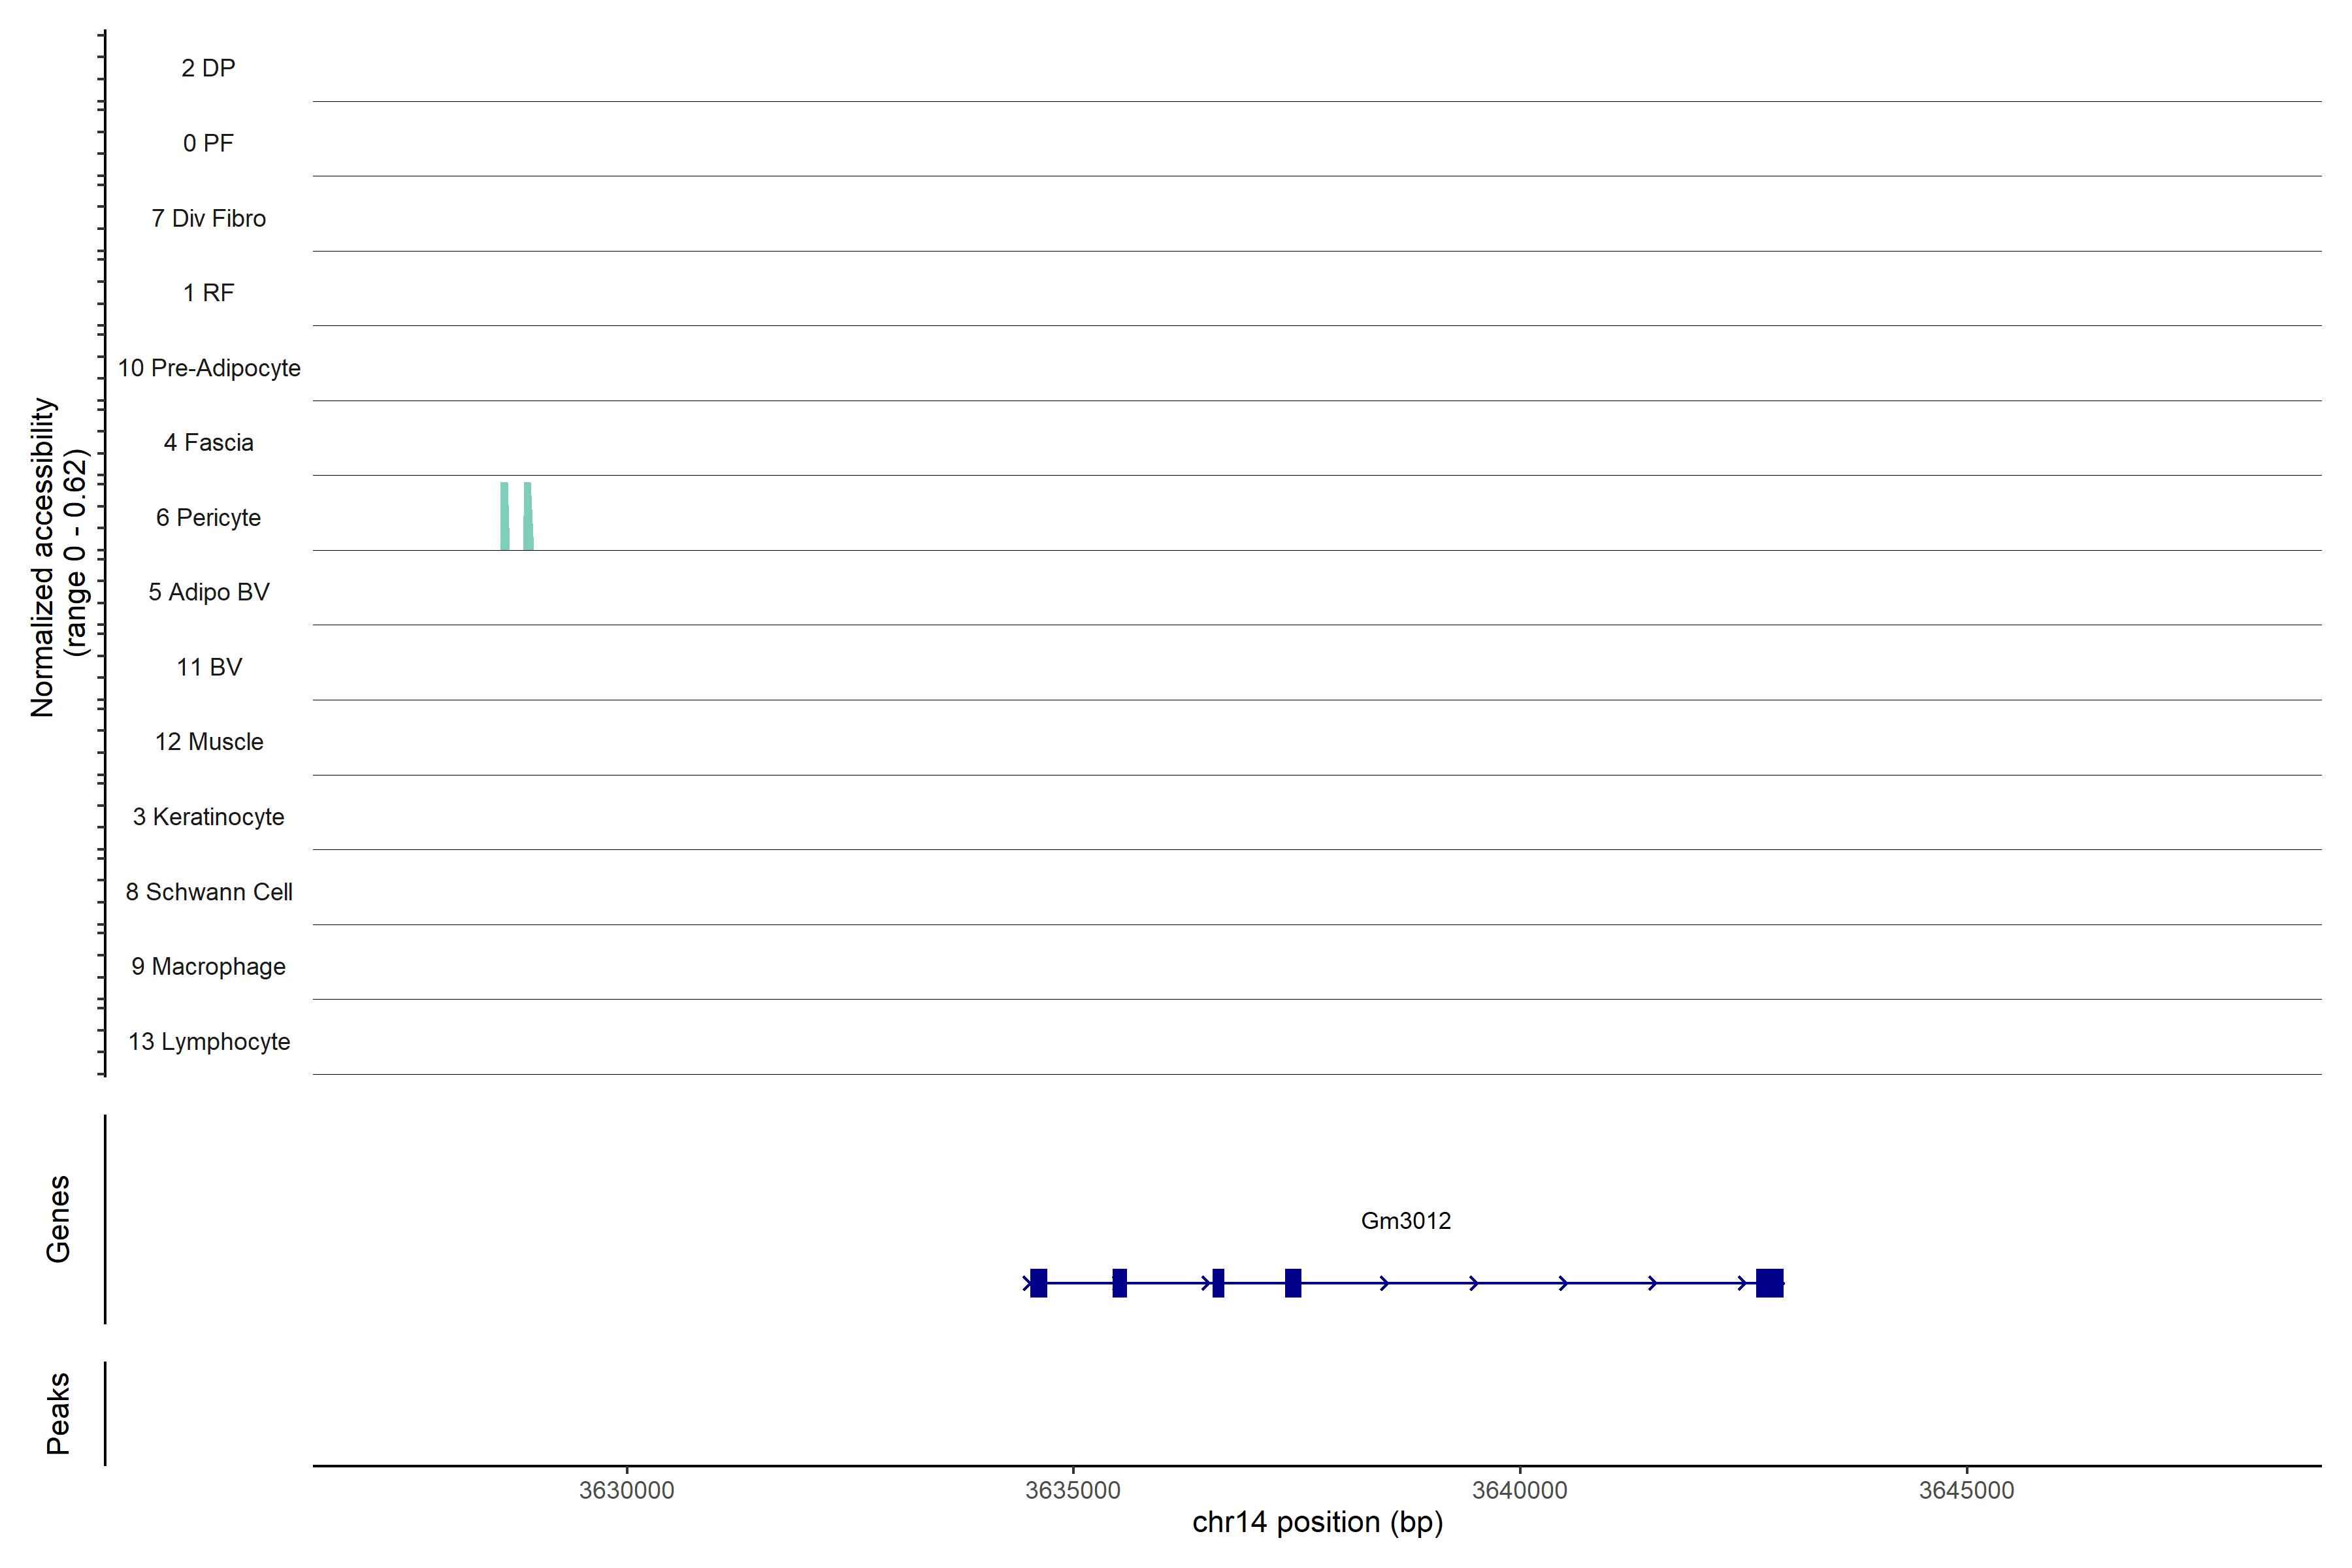Click the Genes panel label
The width and height of the screenshot is (2352, 1568).
point(58,1219)
